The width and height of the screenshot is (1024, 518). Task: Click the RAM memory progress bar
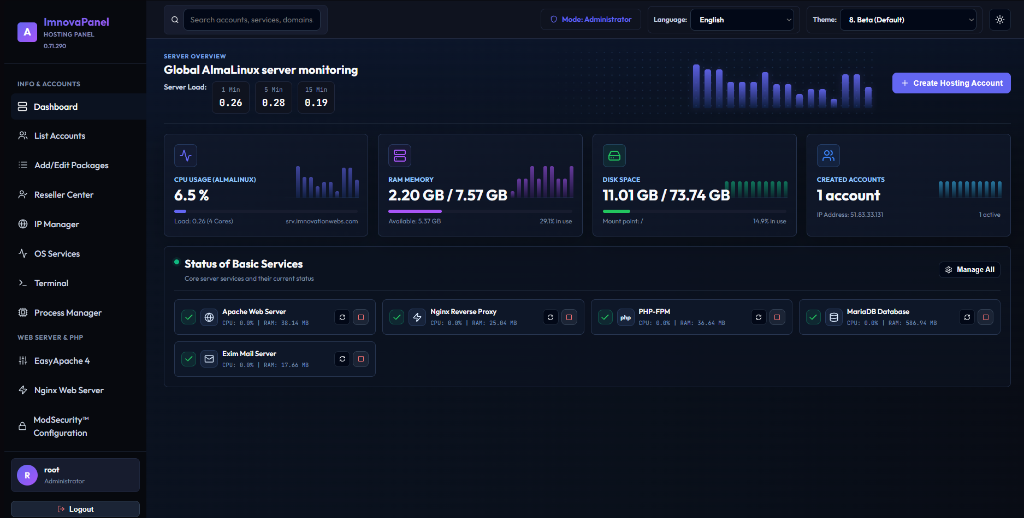point(480,211)
